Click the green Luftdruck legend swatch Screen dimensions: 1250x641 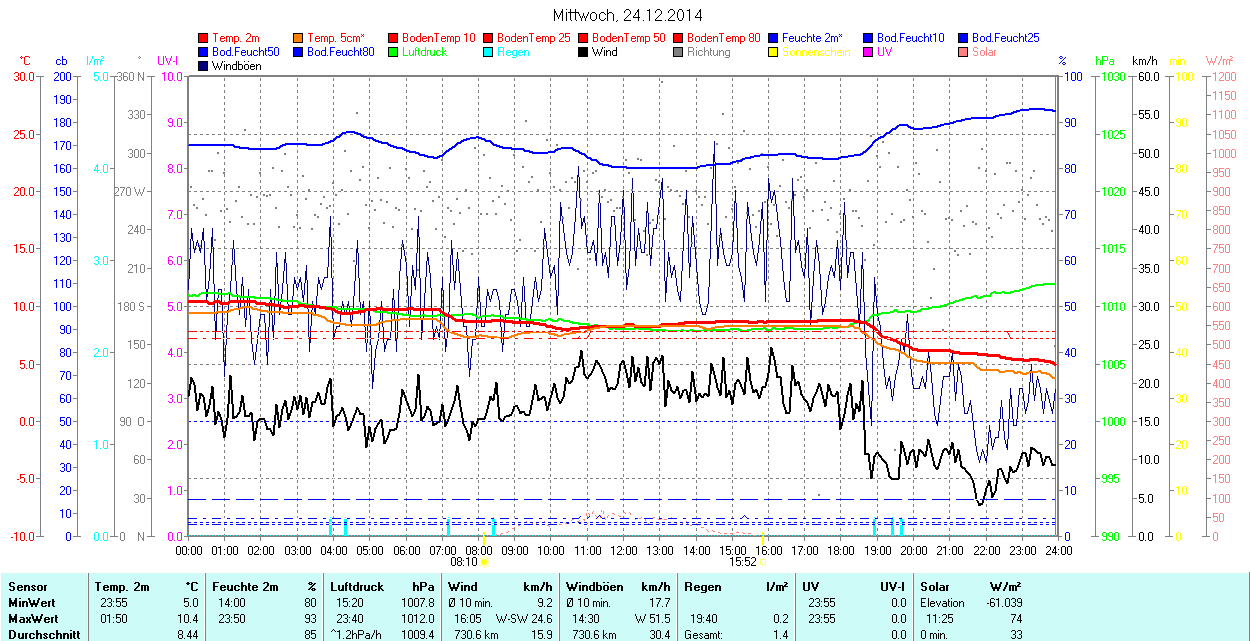click(x=394, y=52)
